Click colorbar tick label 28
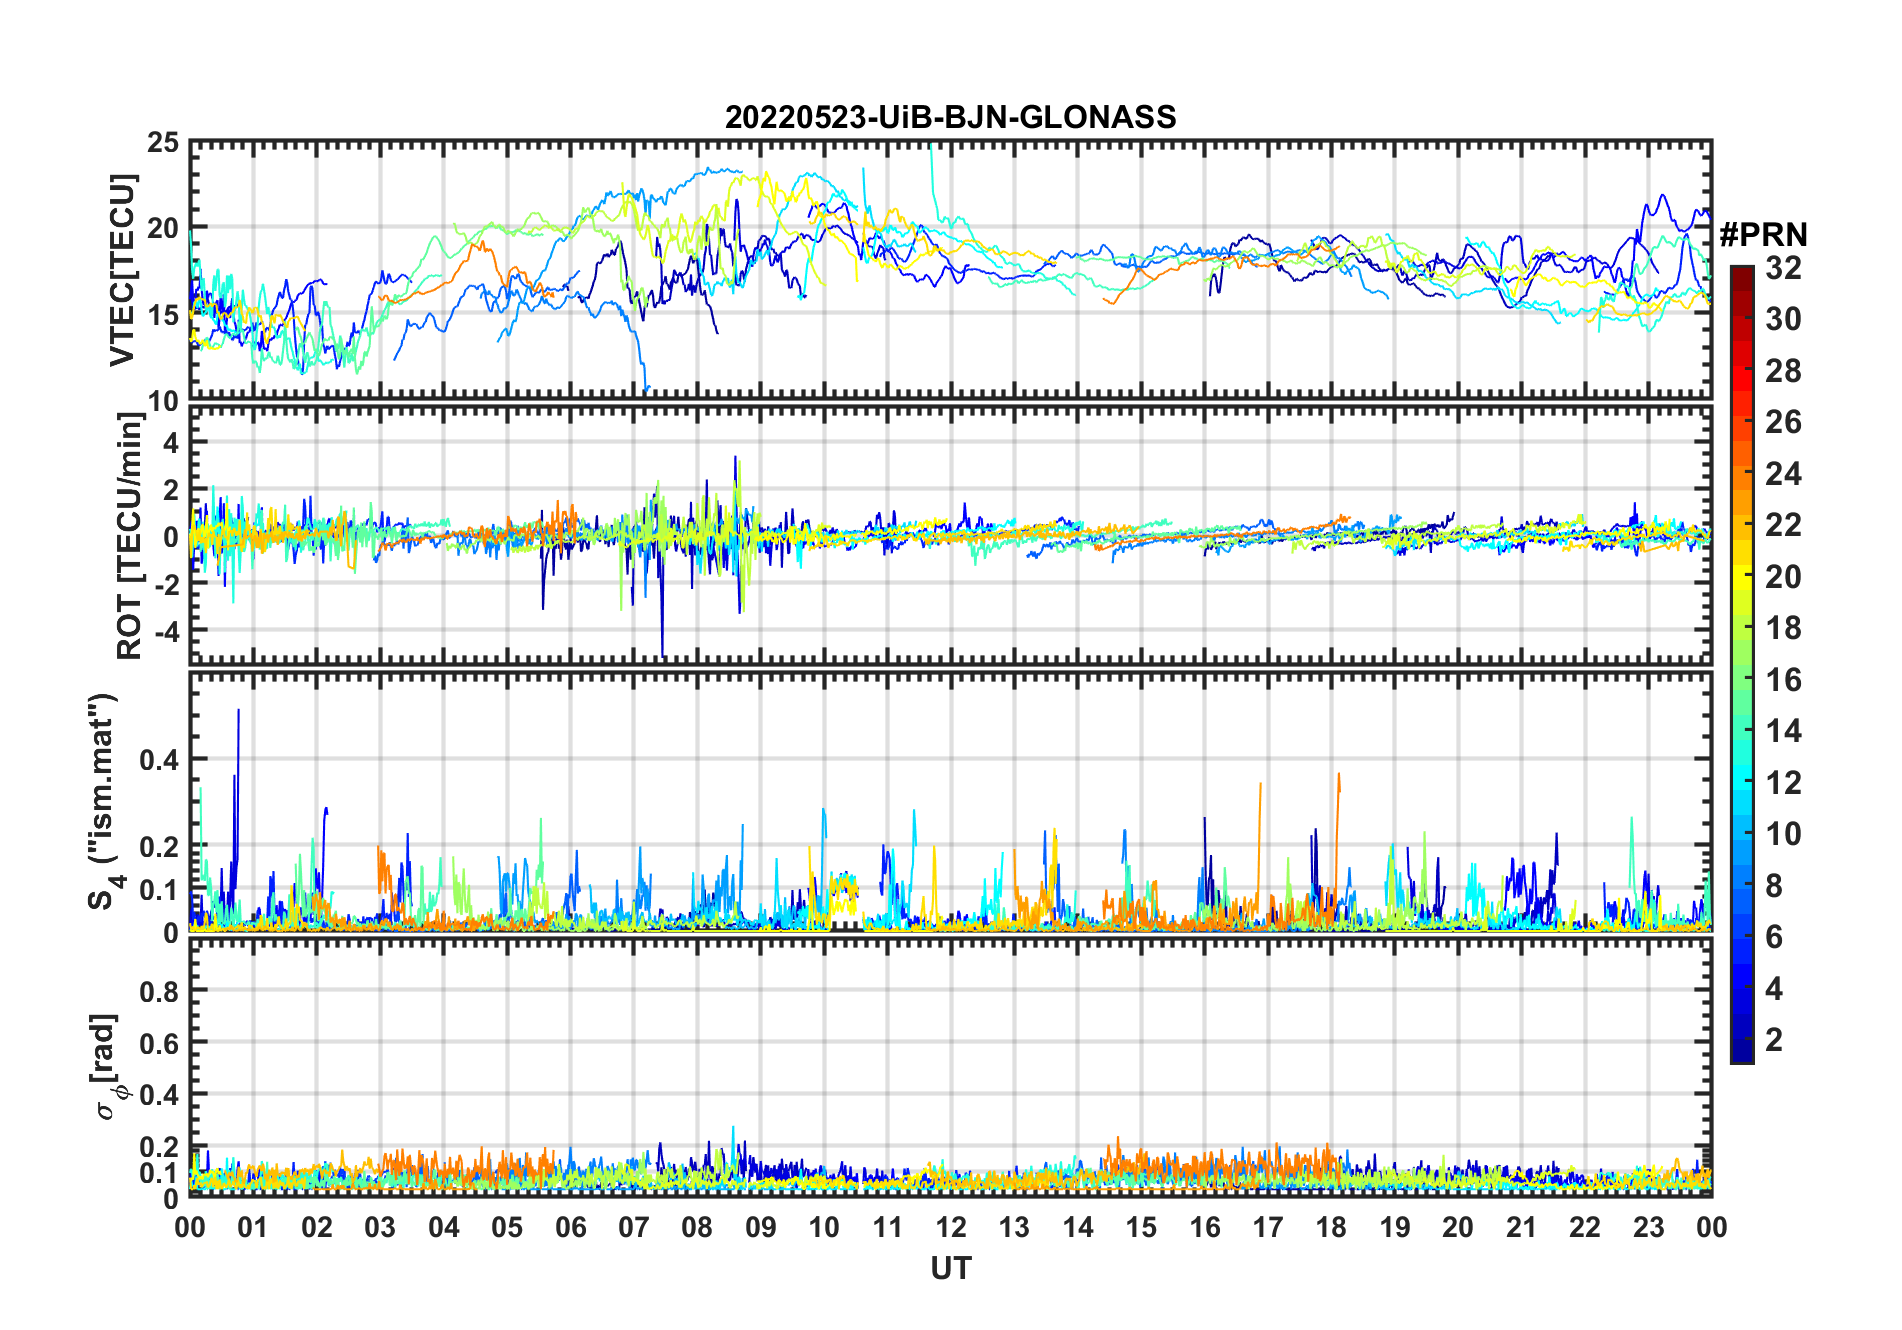Image resolution: width=1902 pixels, height=1330 pixels. [1783, 370]
